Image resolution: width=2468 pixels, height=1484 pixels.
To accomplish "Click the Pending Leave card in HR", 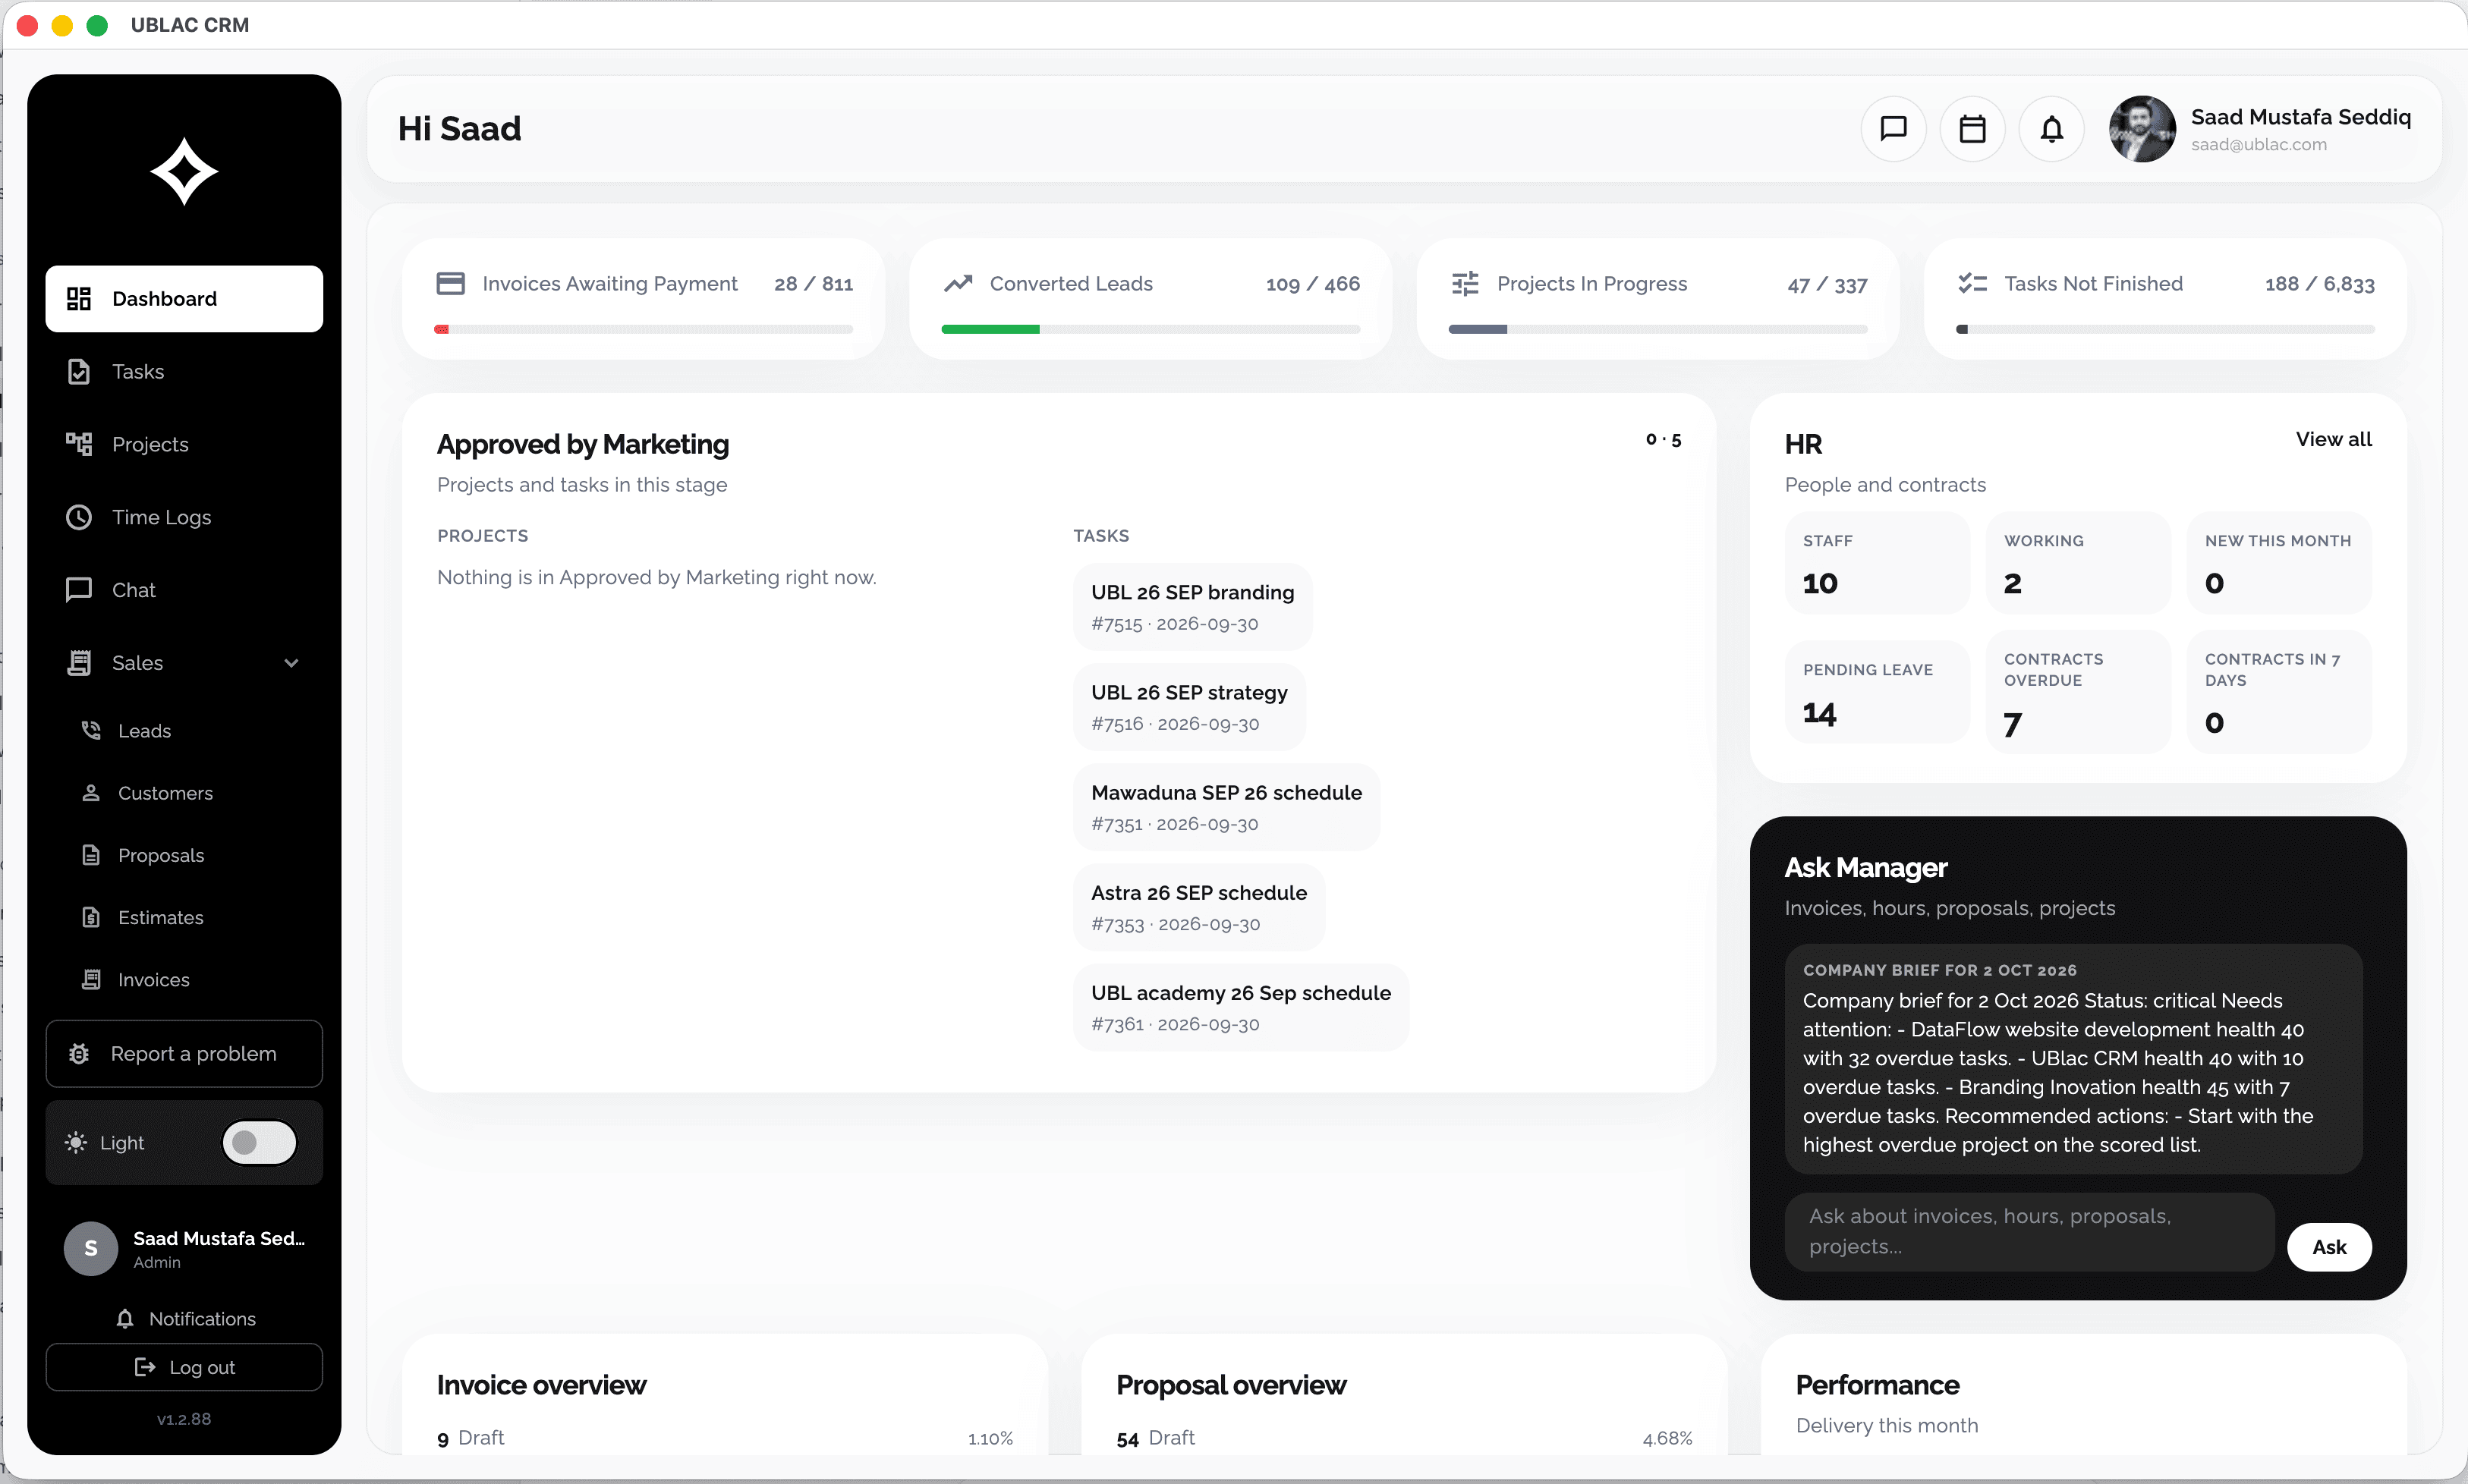I will tap(1877, 692).
